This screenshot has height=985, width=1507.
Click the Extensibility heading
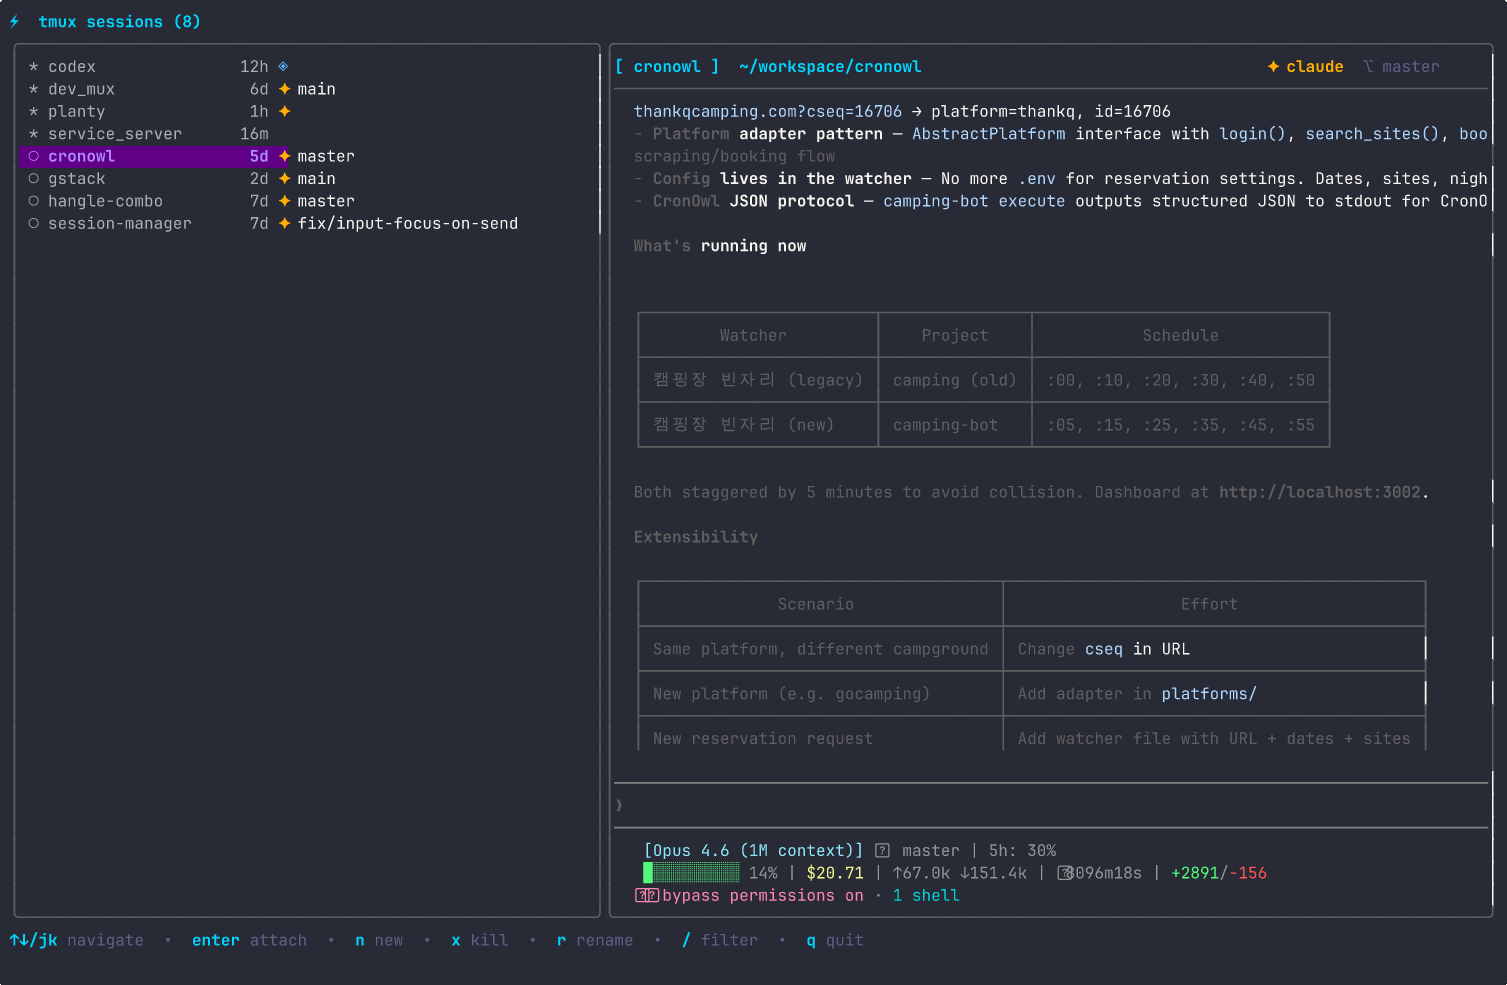[x=695, y=537]
